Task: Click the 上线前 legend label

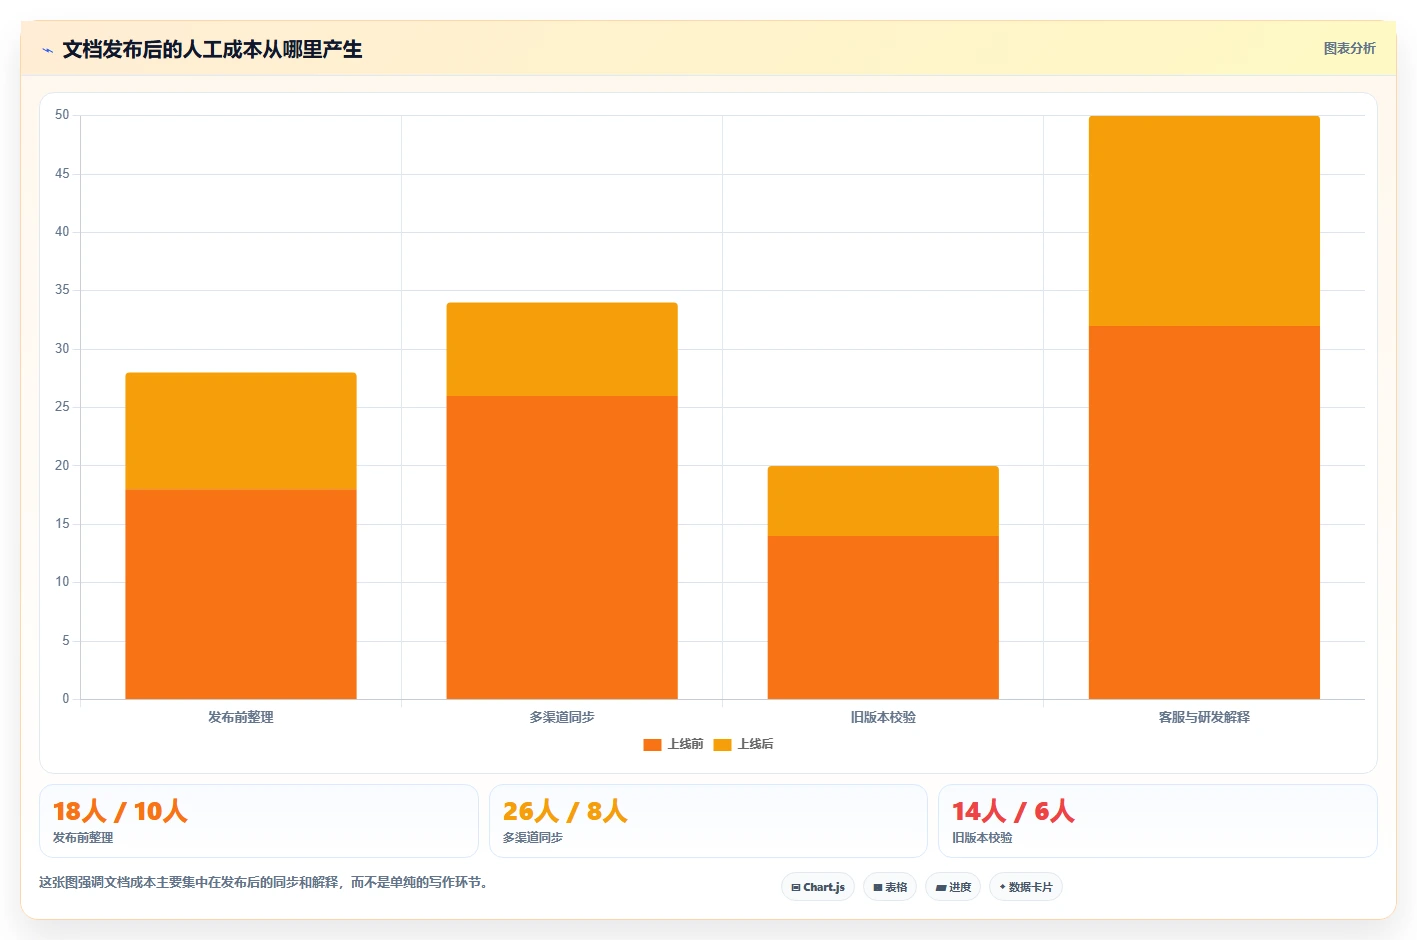Action: point(686,744)
